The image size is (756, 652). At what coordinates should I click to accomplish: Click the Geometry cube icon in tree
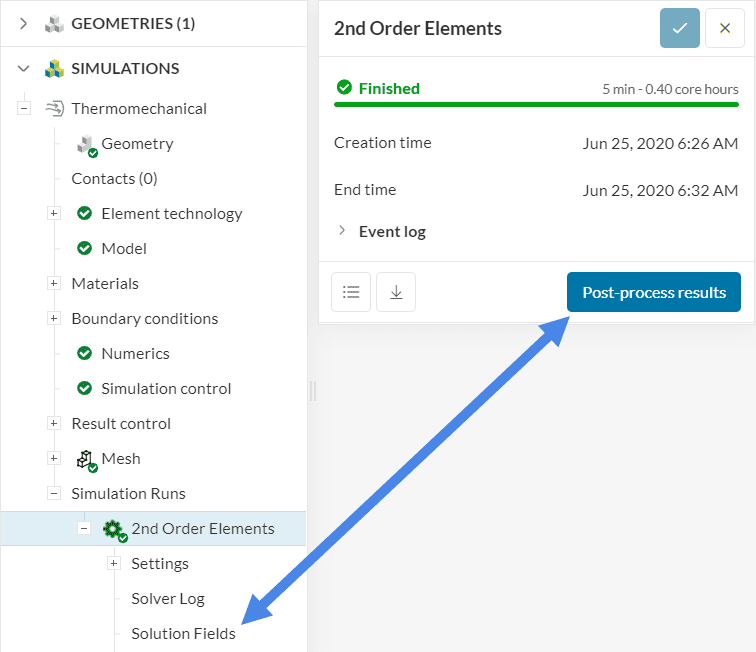click(x=86, y=144)
